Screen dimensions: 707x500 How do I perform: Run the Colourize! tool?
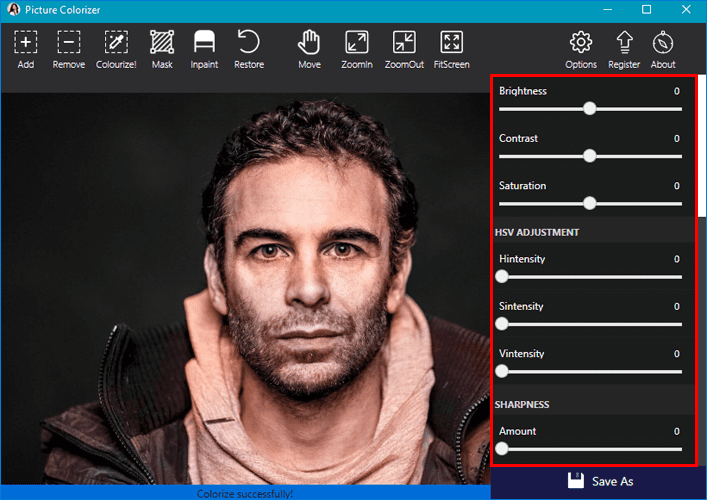tap(116, 49)
